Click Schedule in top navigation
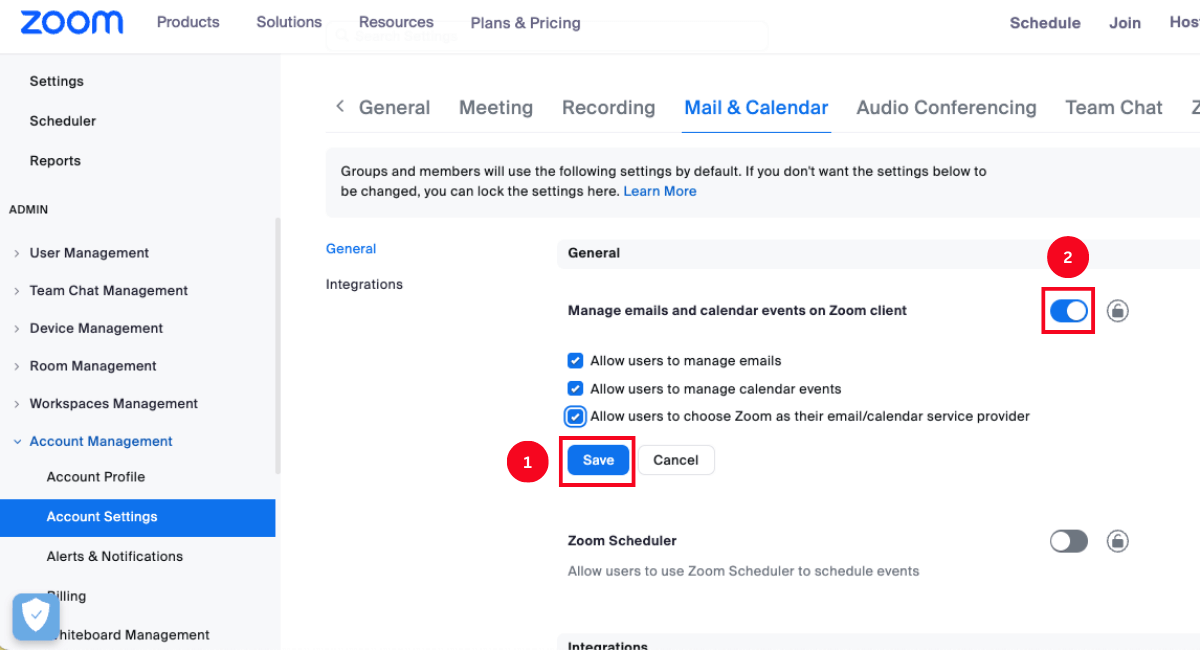 tap(1045, 23)
